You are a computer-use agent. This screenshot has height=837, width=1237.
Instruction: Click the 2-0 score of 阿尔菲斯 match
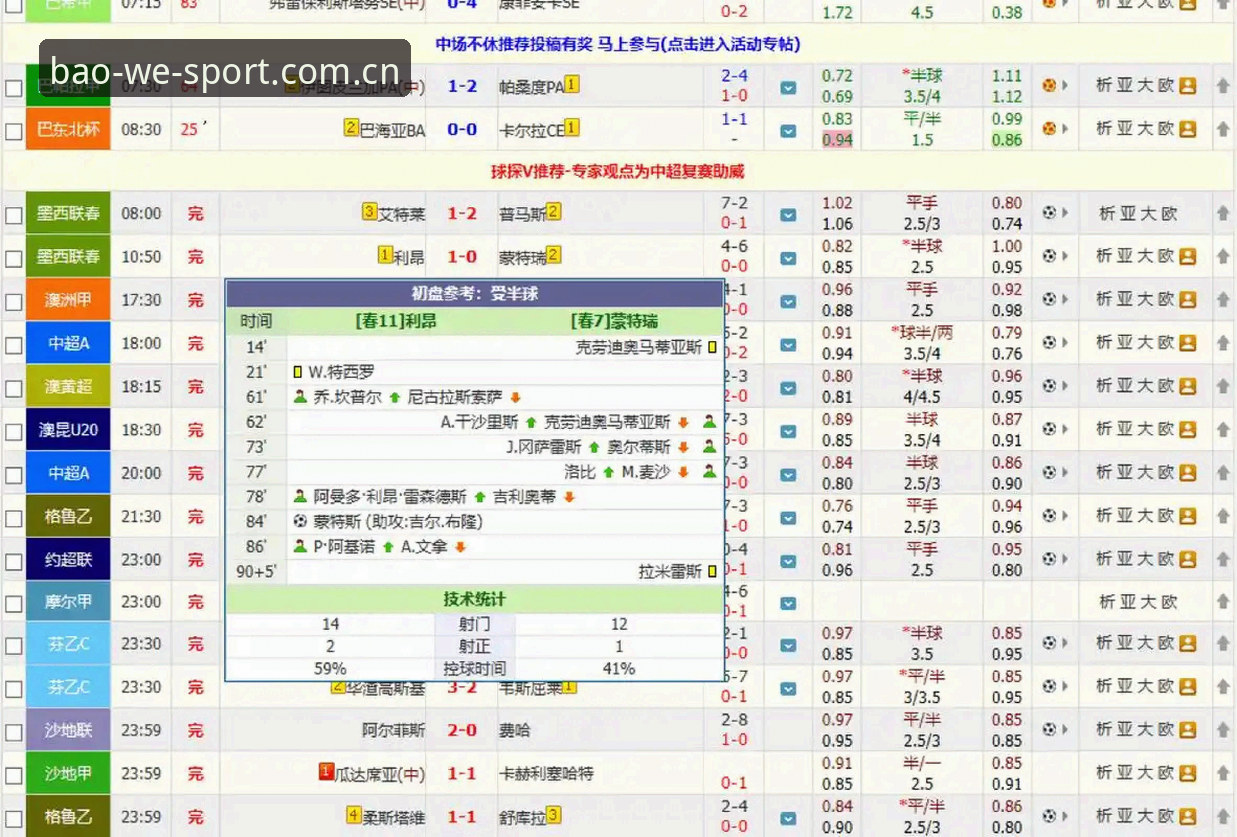462,731
